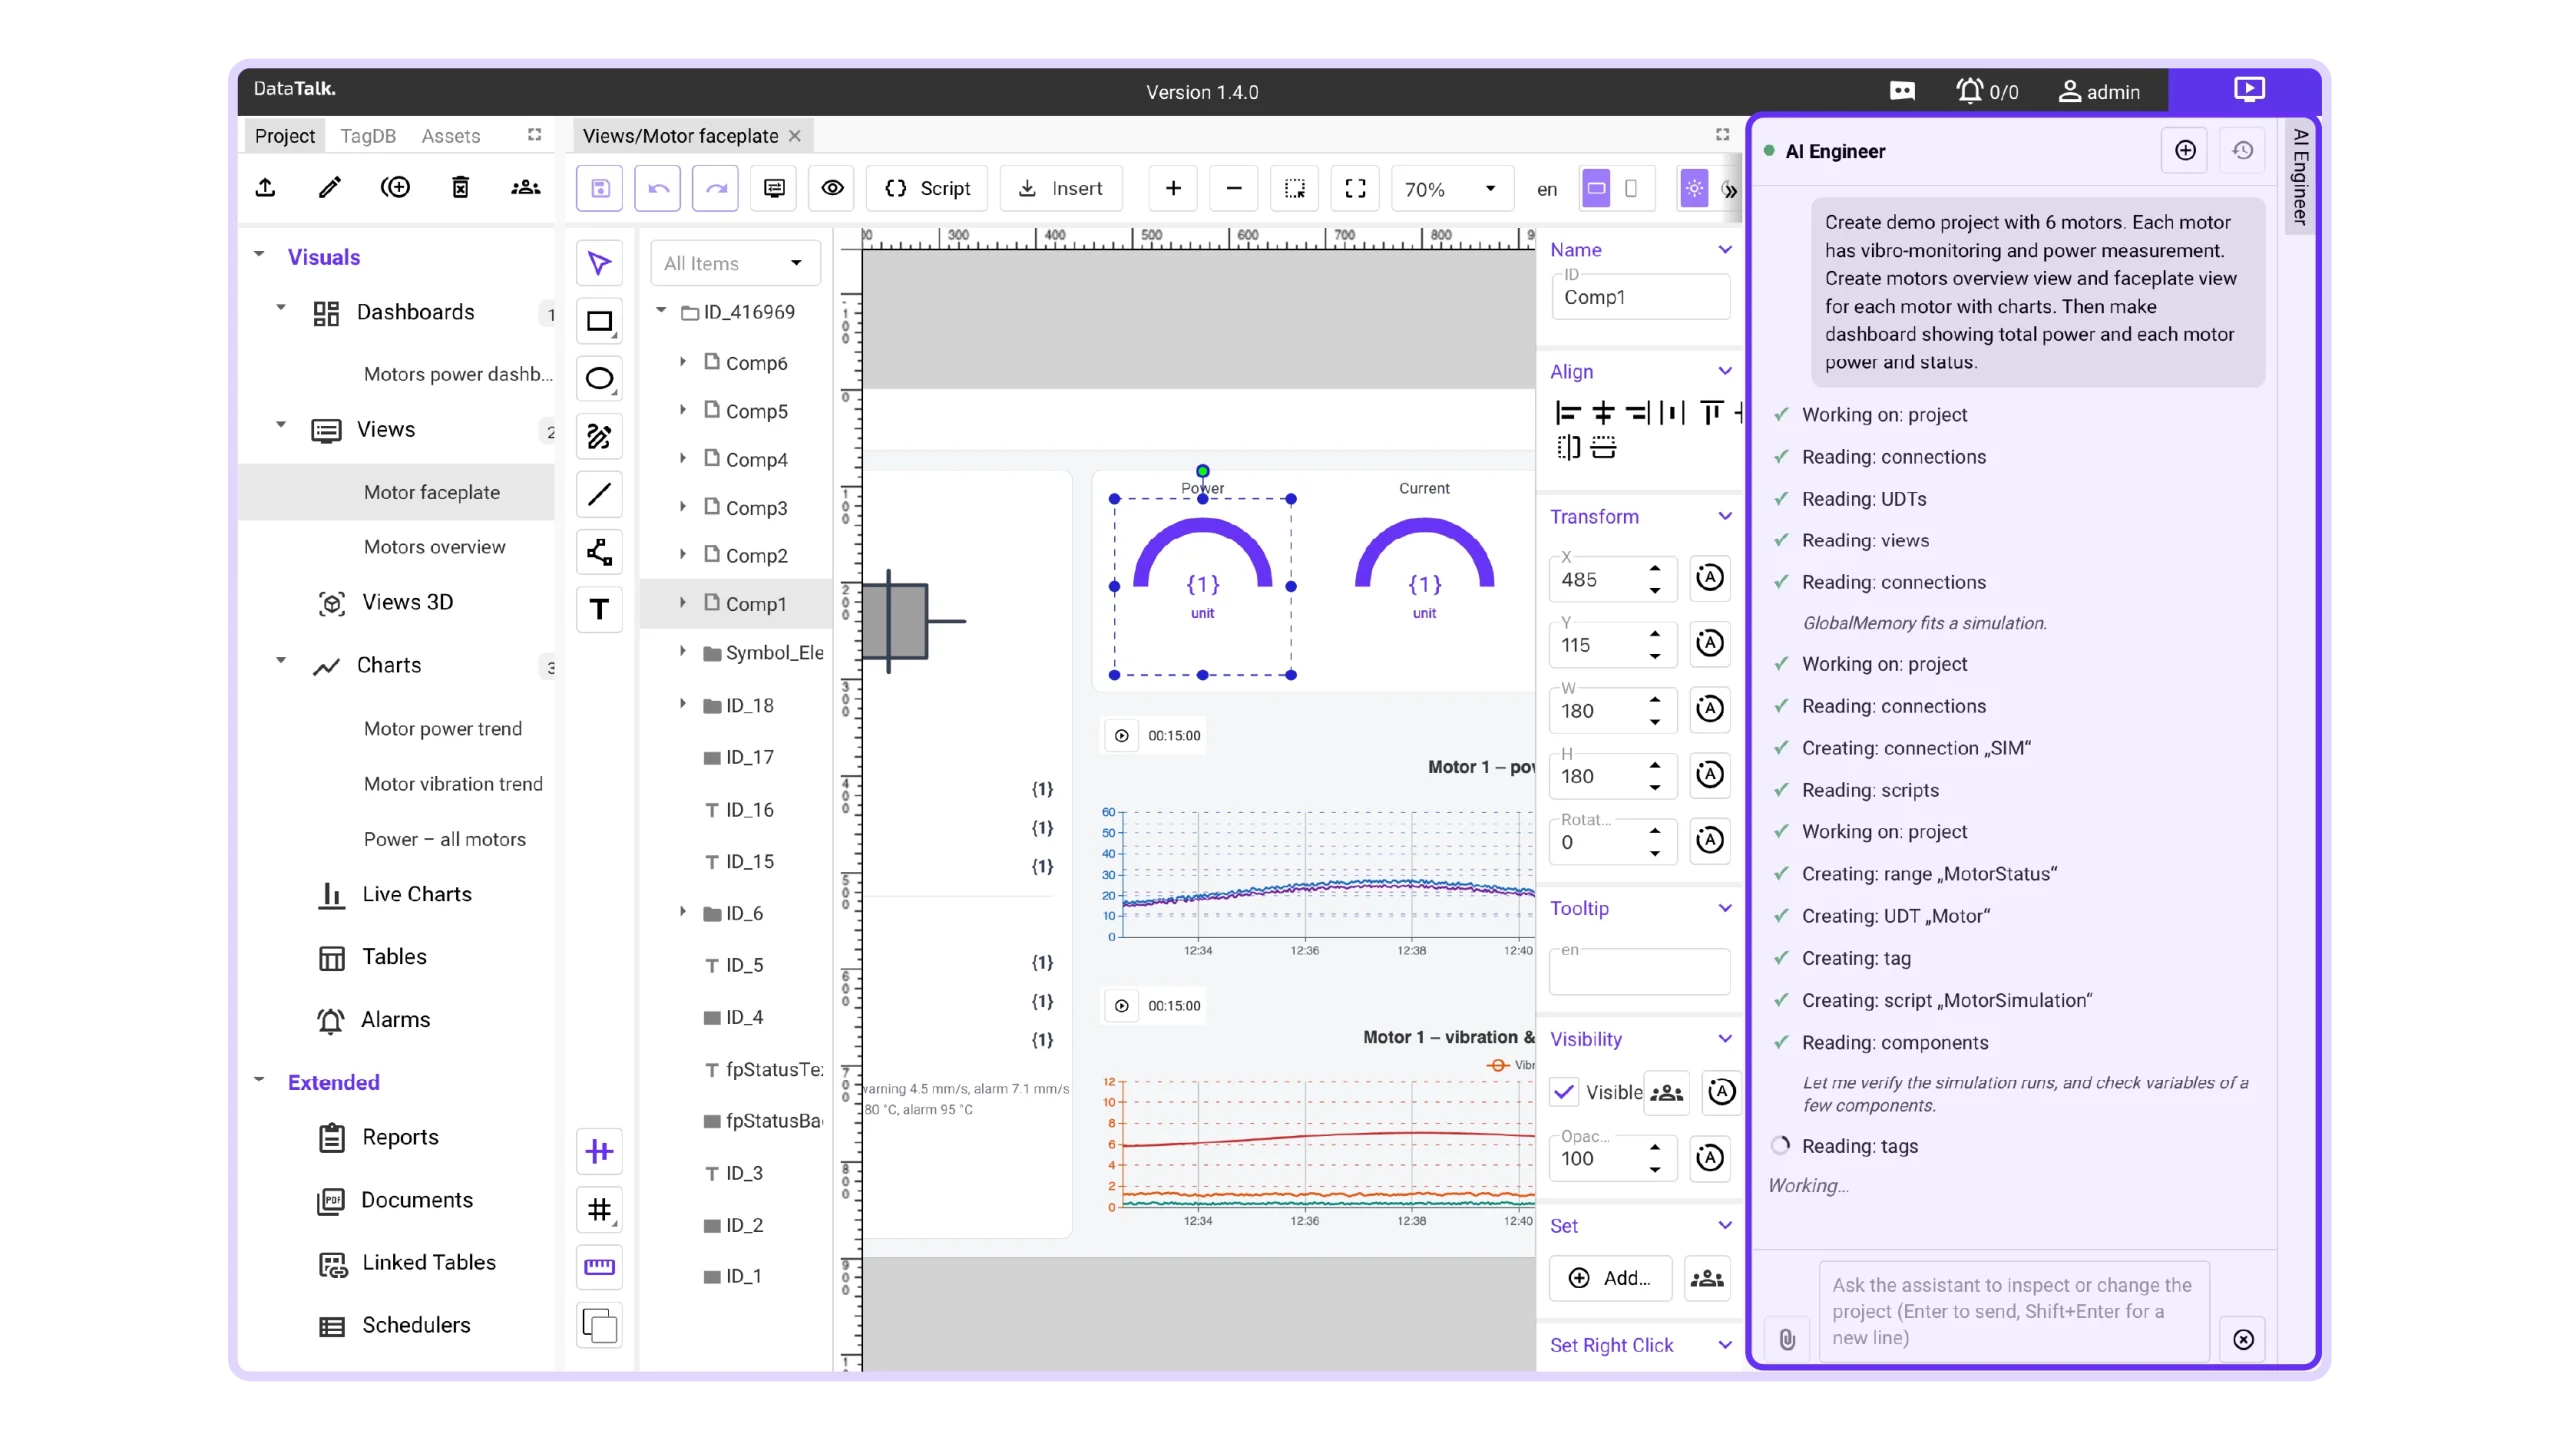Click the export upload icon in Project panel
2560x1440 pixels.
pyautogui.click(x=265, y=187)
